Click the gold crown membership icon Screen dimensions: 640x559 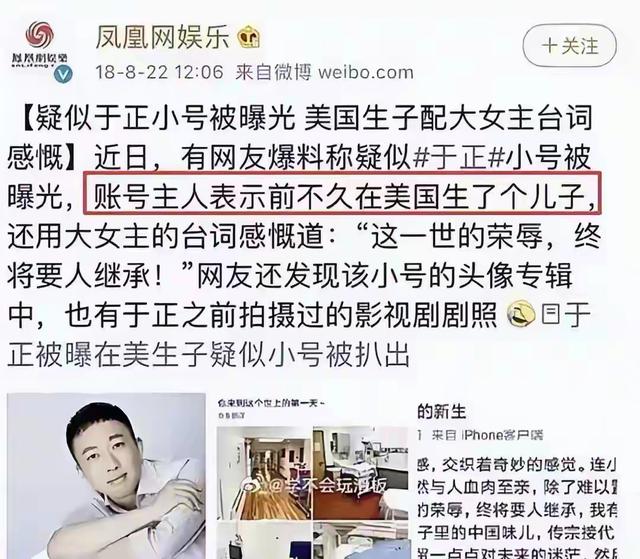tap(249, 38)
